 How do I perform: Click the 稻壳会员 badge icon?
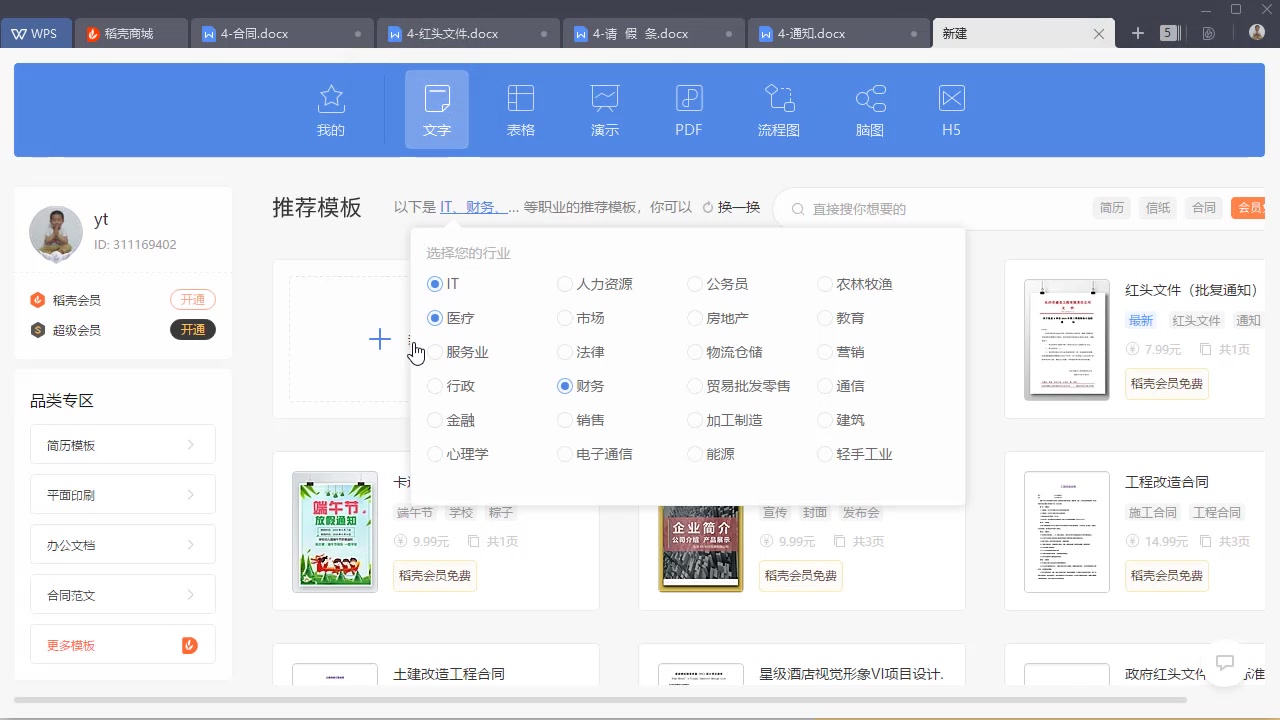pos(38,300)
